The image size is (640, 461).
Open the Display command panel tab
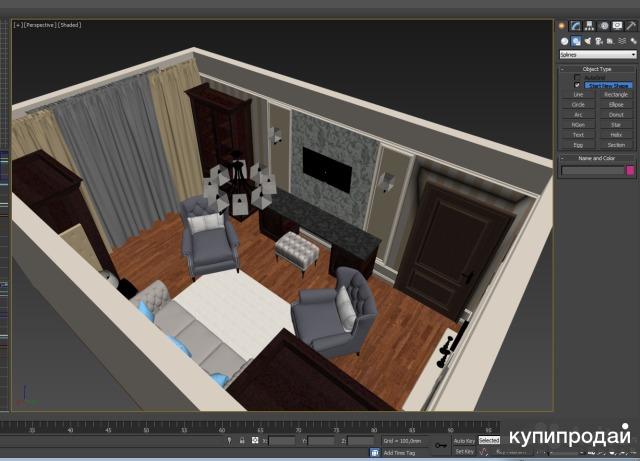point(616,25)
